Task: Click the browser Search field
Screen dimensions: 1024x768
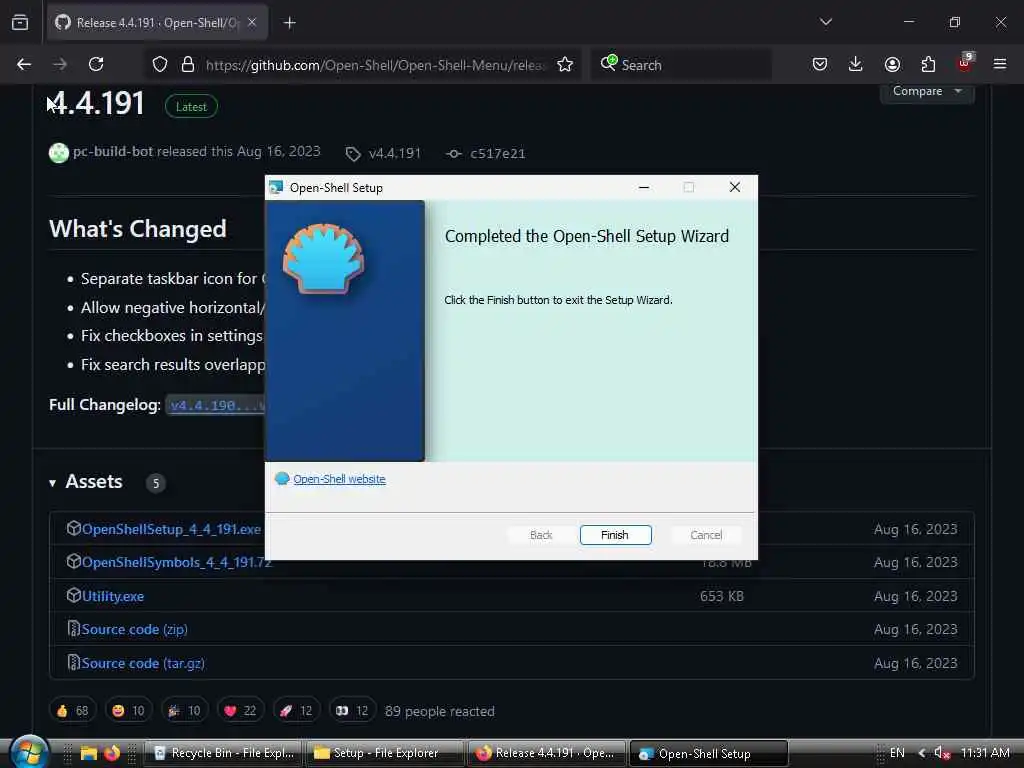Action: pos(682,65)
